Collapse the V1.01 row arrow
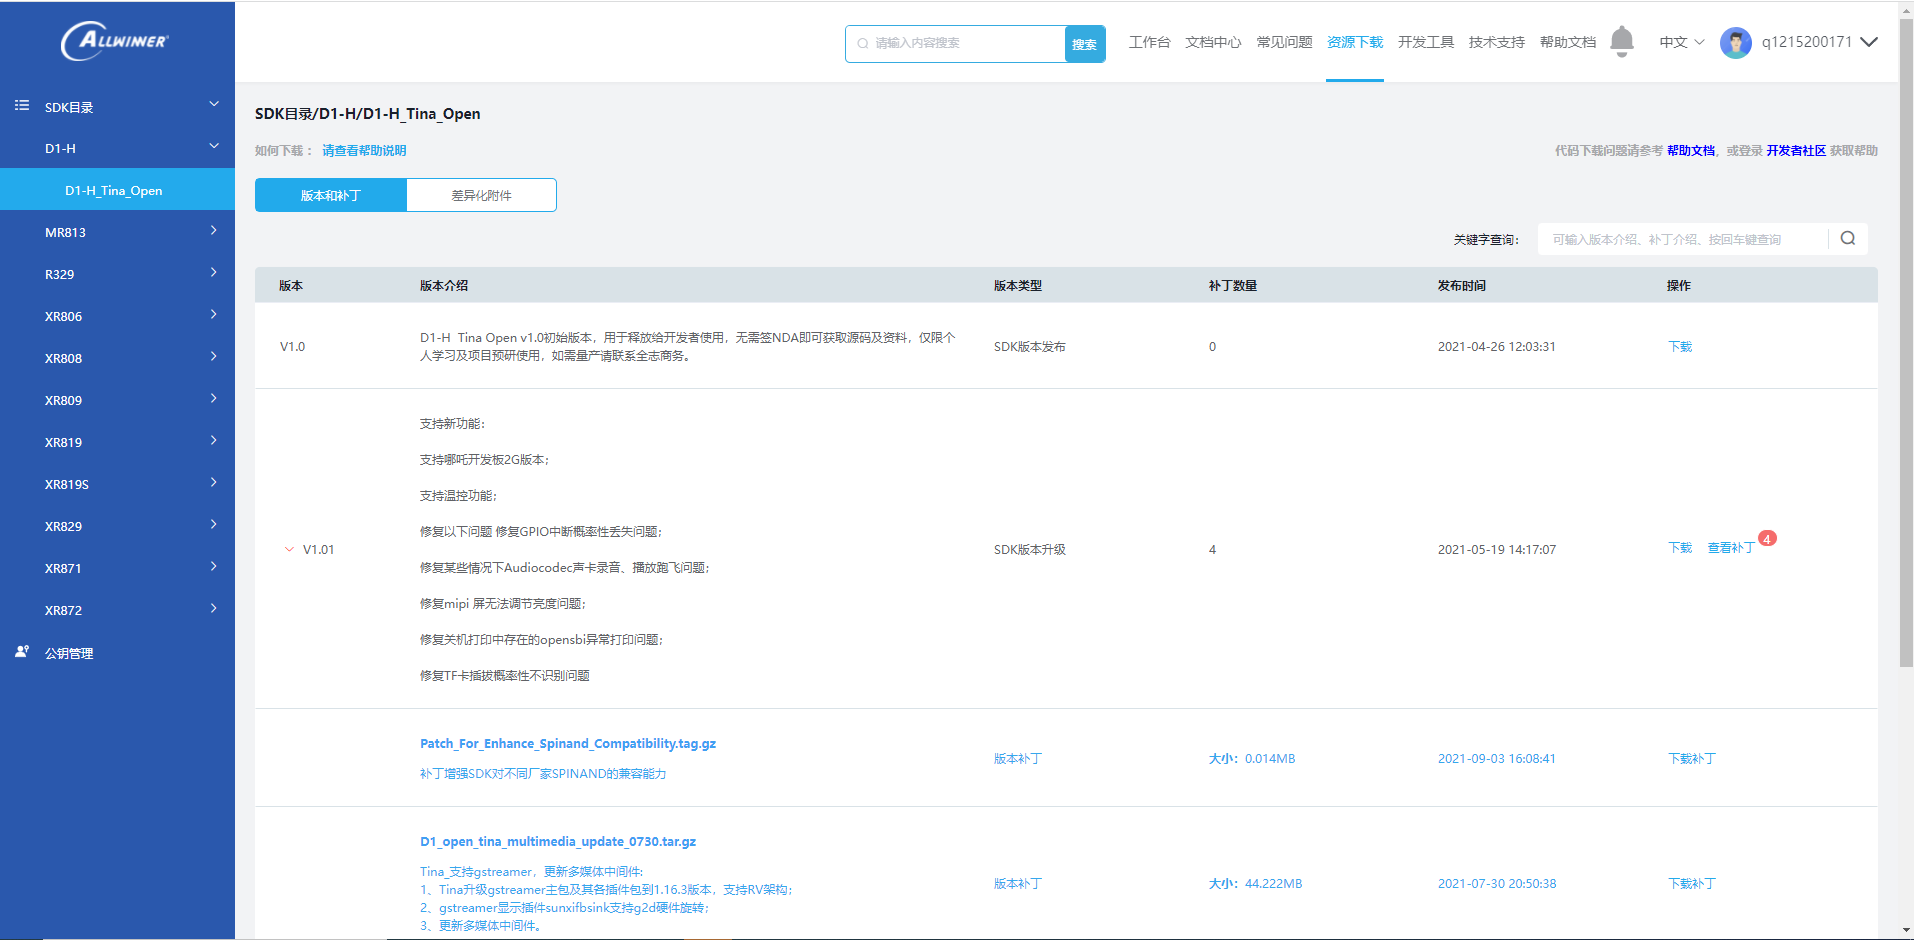1914x940 pixels. (289, 549)
